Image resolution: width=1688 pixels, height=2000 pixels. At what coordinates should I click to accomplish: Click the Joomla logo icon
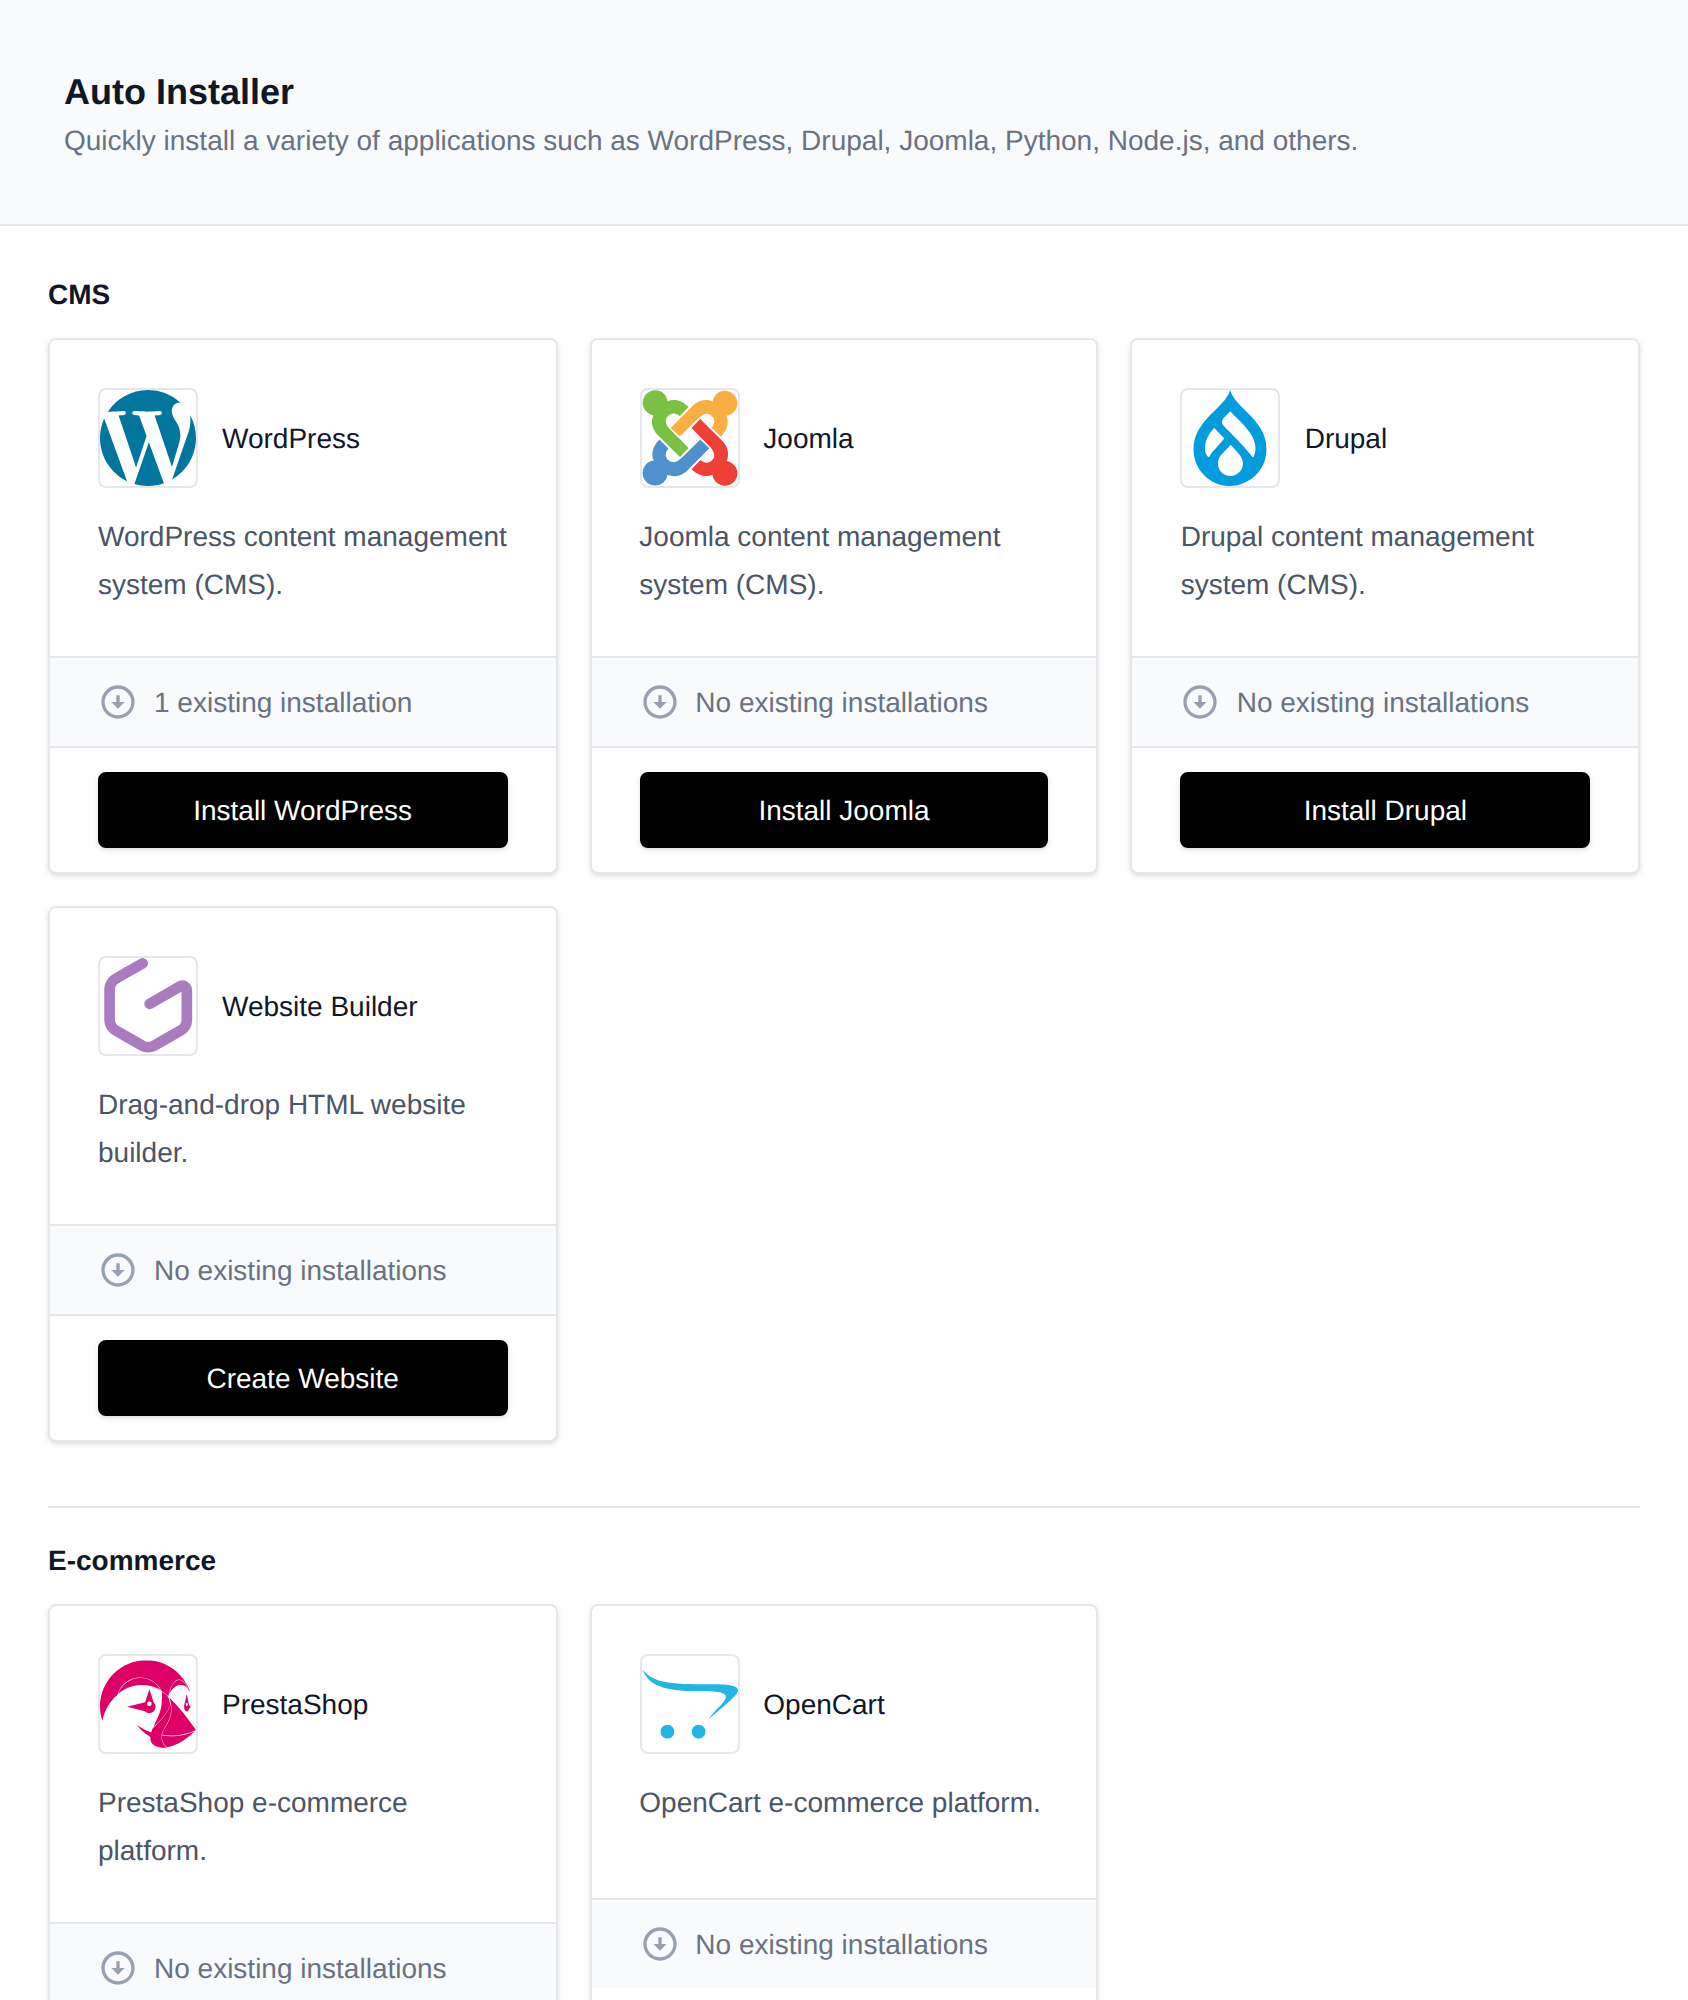pos(690,438)
